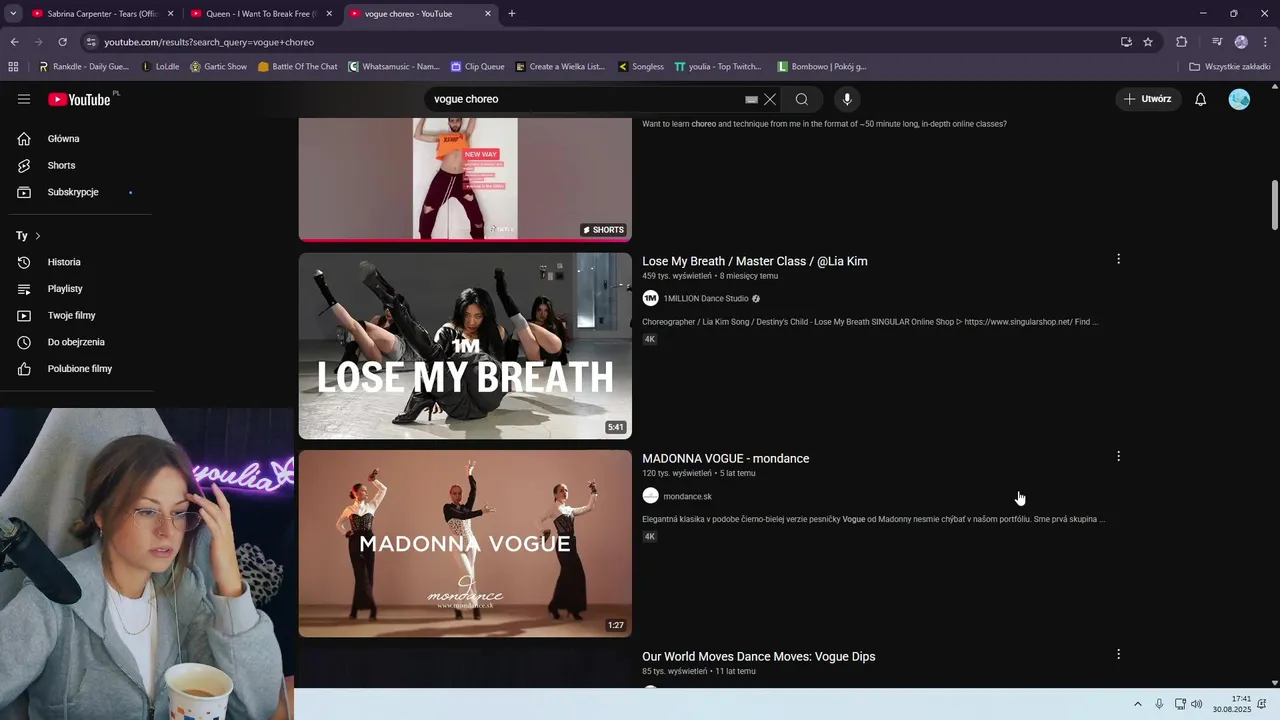
Task: Bookmark this page with the star icon
Action: (x=1148, y=42)
